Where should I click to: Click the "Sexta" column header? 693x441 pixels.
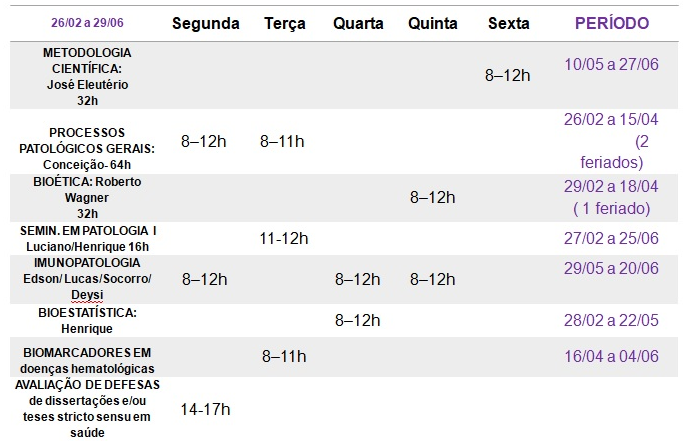coord(508,23)
